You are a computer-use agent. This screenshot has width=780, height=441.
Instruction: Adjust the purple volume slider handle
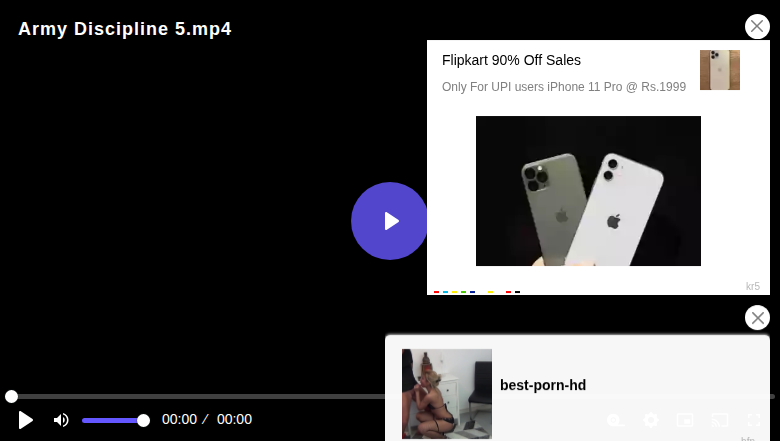pos(143,421)
